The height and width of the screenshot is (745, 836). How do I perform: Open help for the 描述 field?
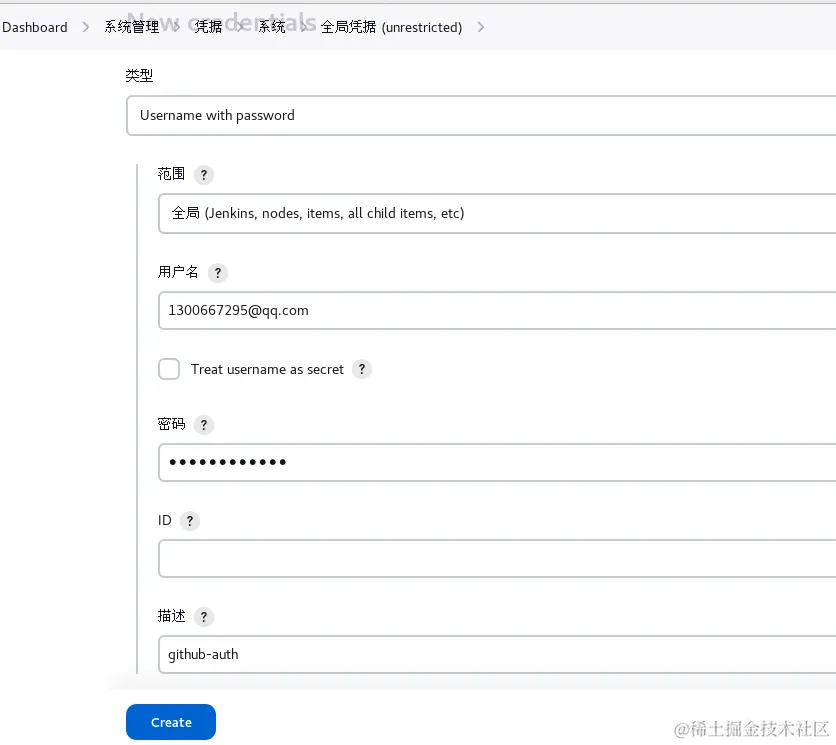tap(204, 617)
